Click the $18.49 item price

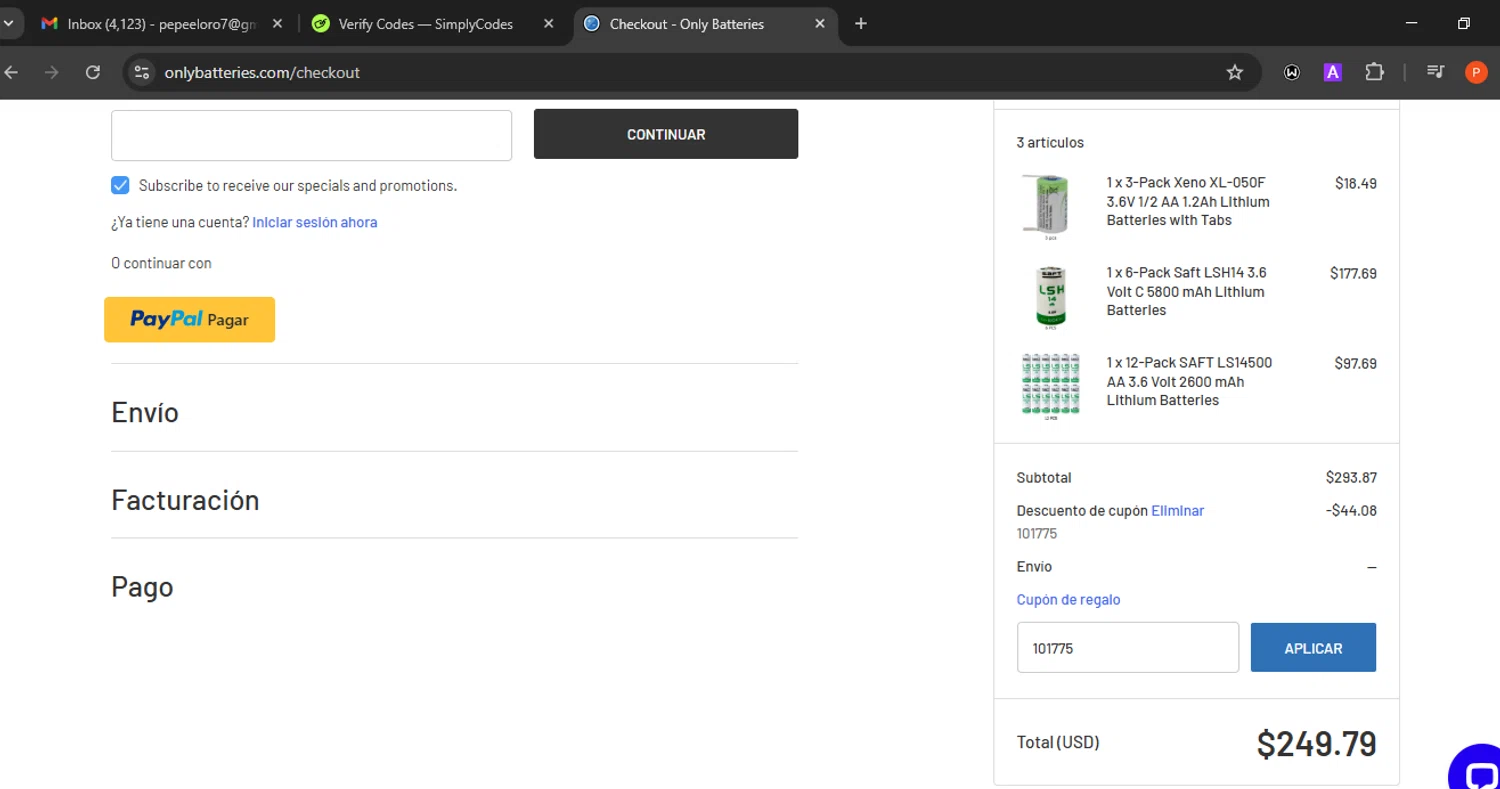pos(1356,183)
